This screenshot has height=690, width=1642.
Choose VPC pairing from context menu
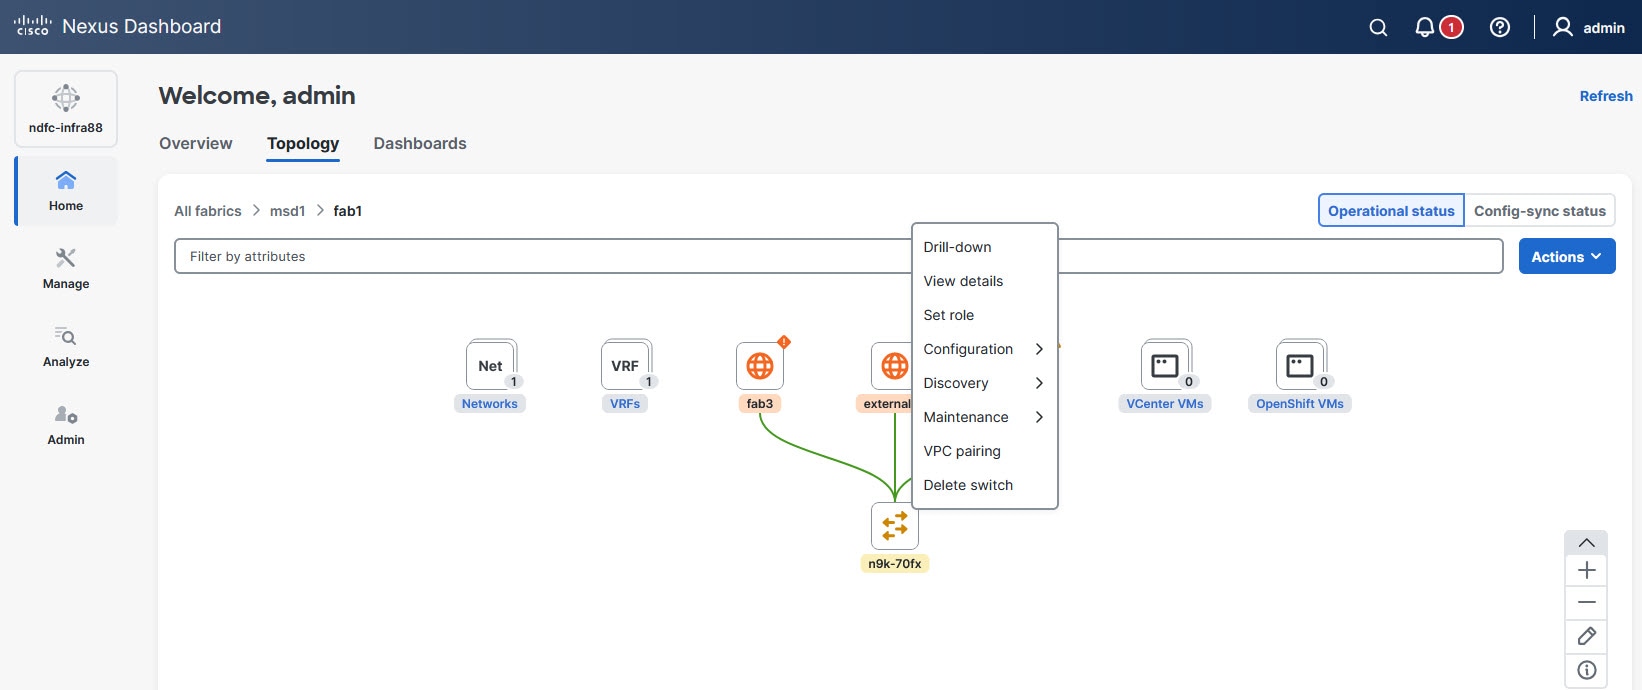[984, 451]
